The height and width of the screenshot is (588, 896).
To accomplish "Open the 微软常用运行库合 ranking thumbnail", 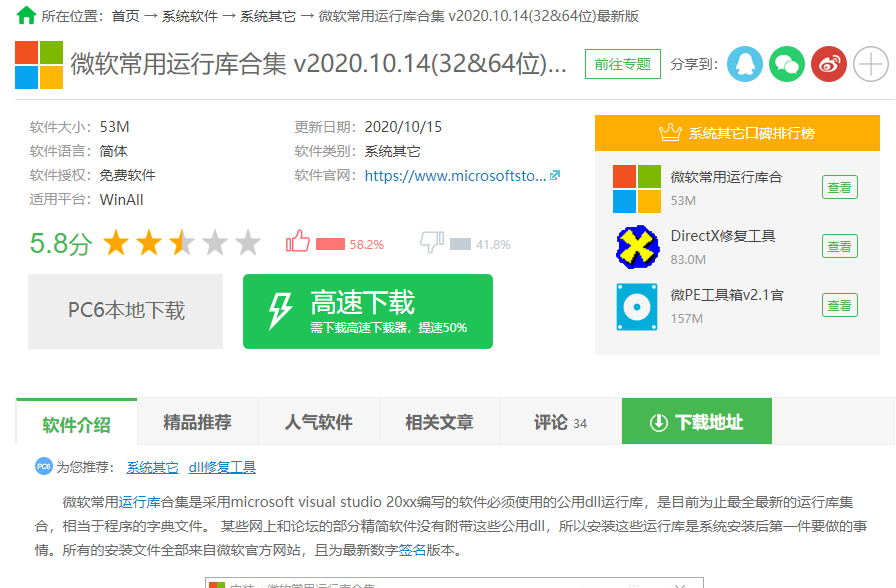I will coord(637,189).
